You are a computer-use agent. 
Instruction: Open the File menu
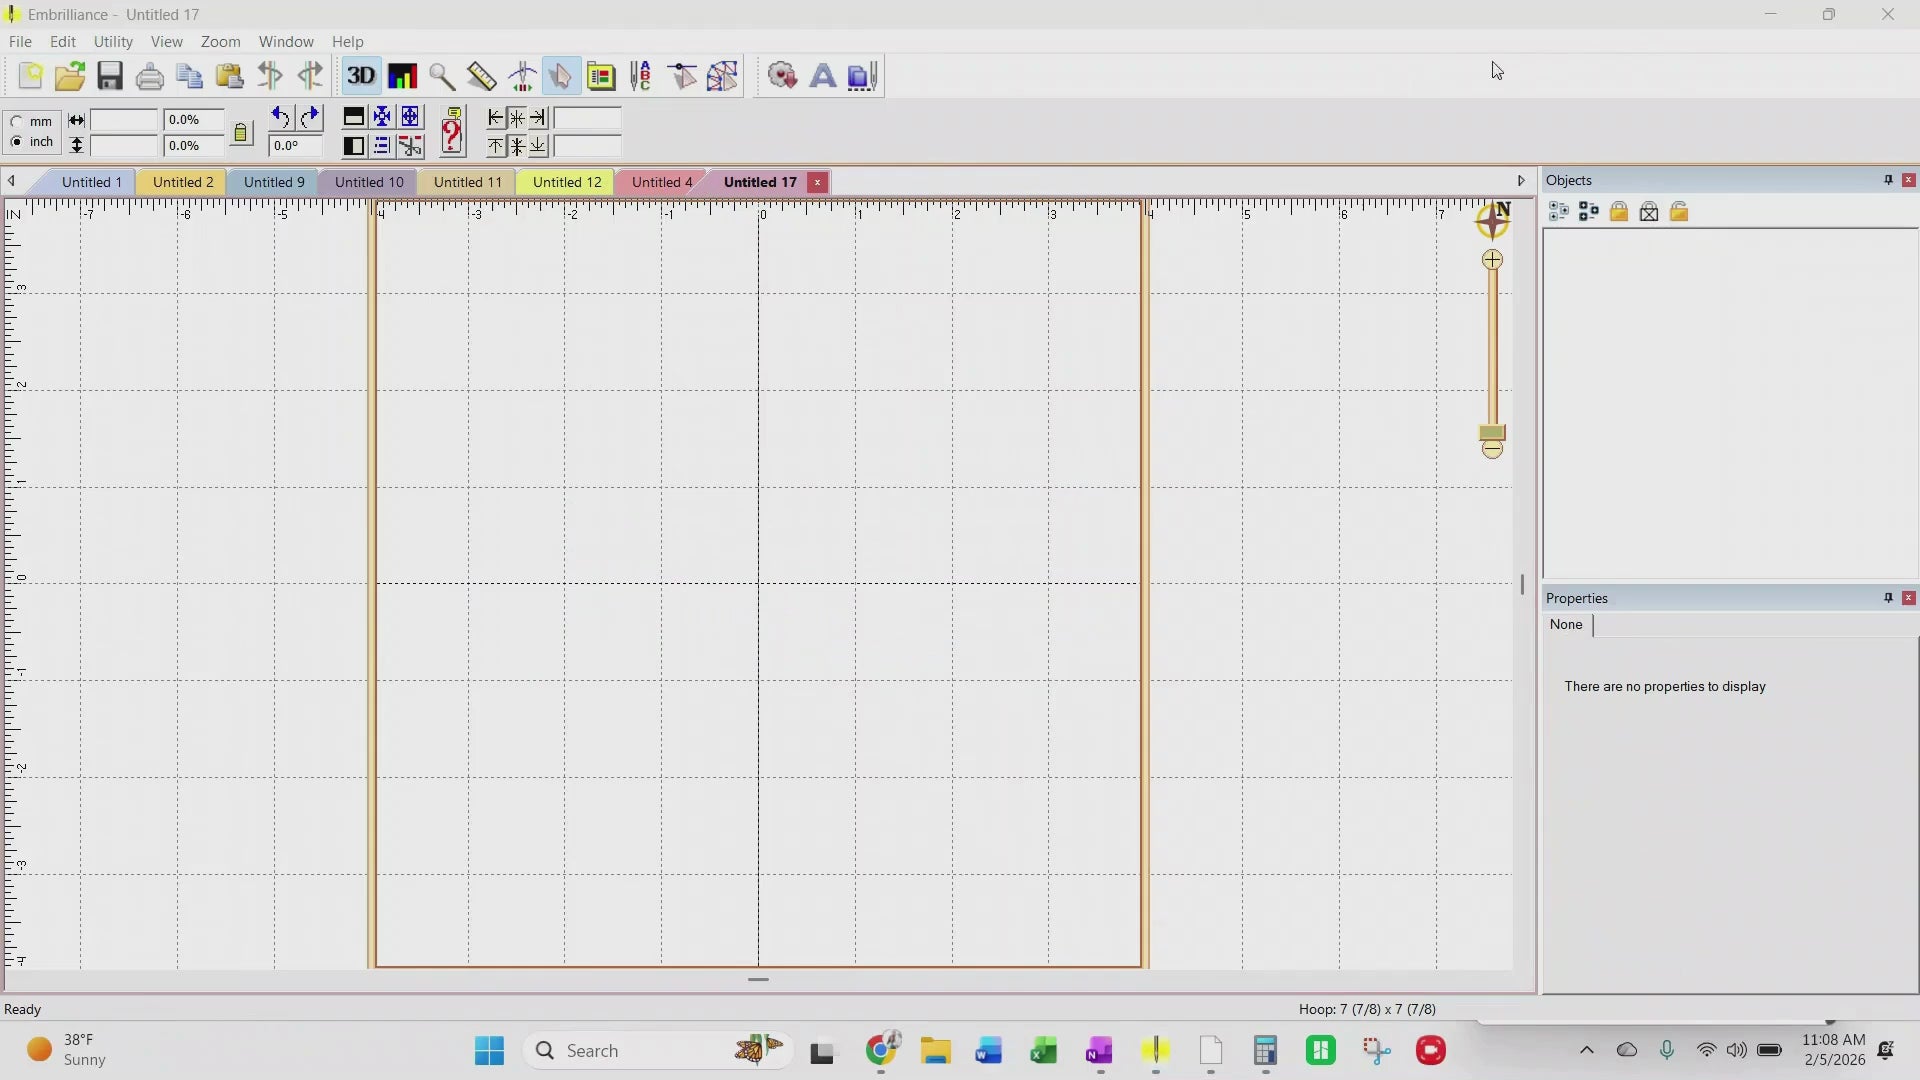pos(20,42)
